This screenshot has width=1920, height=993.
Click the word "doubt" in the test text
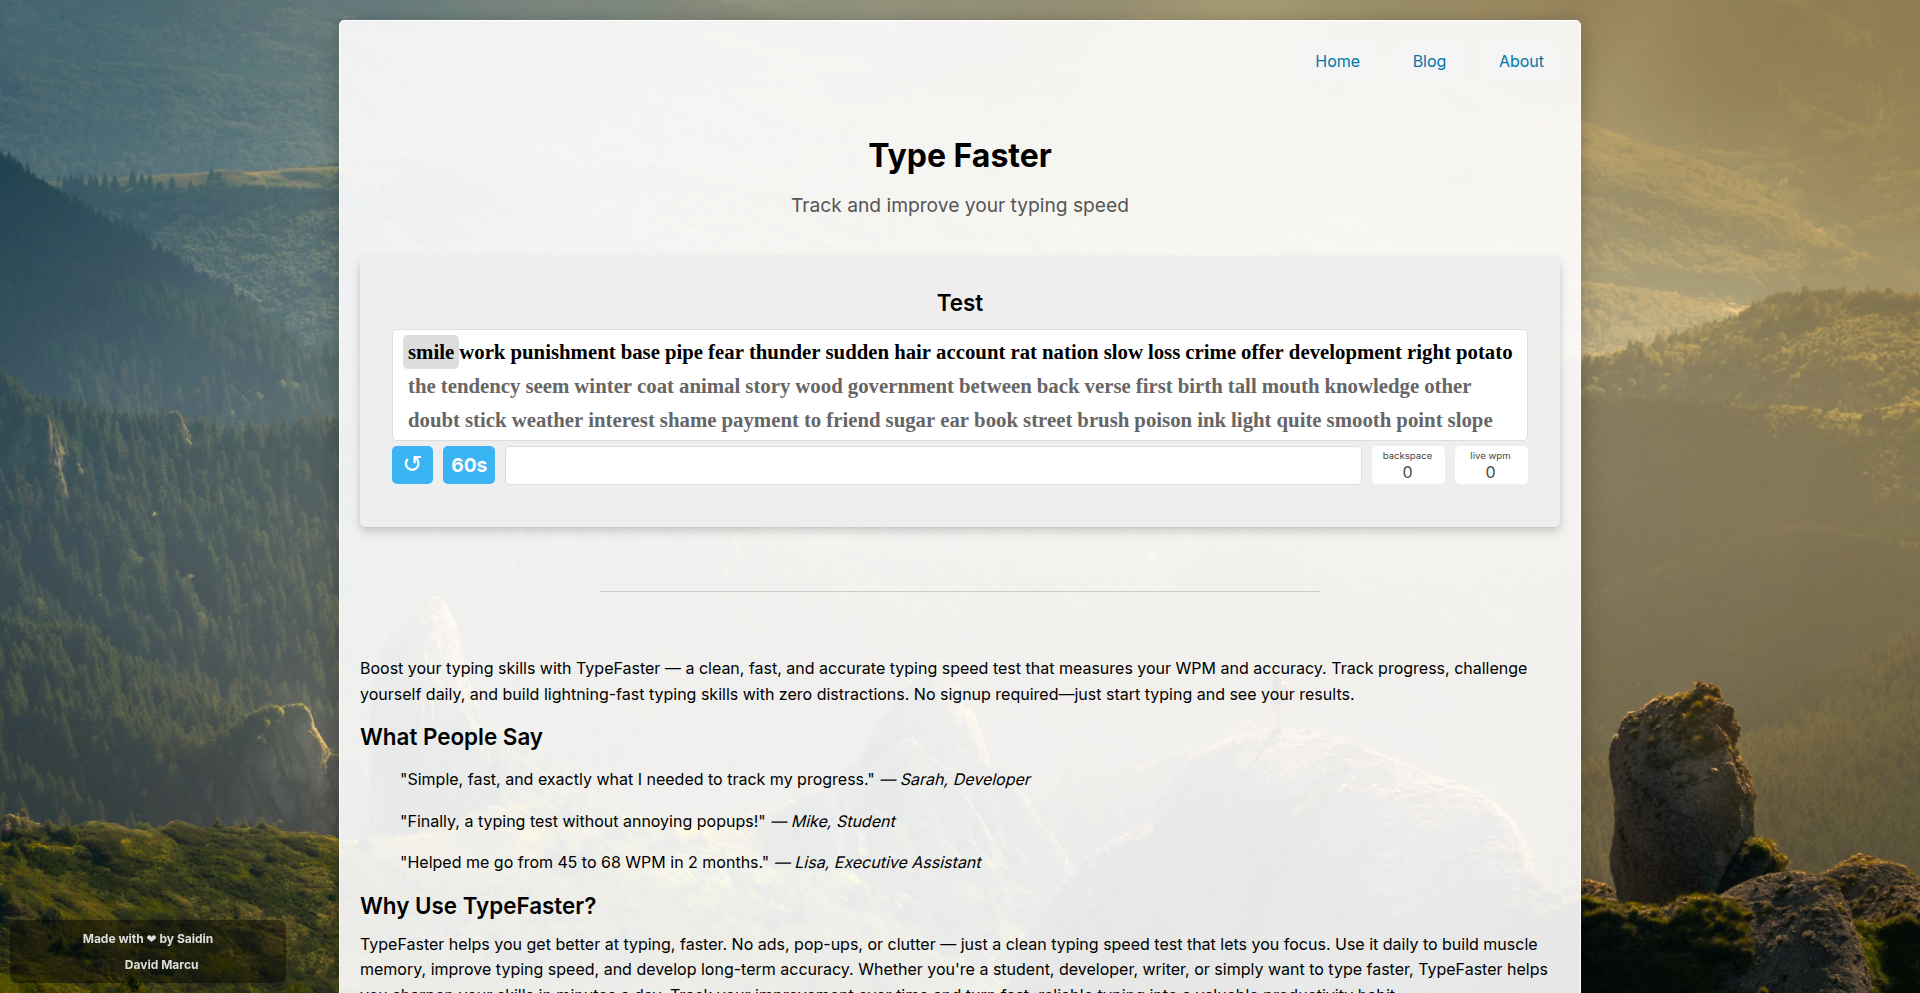[x=434, y=420]
